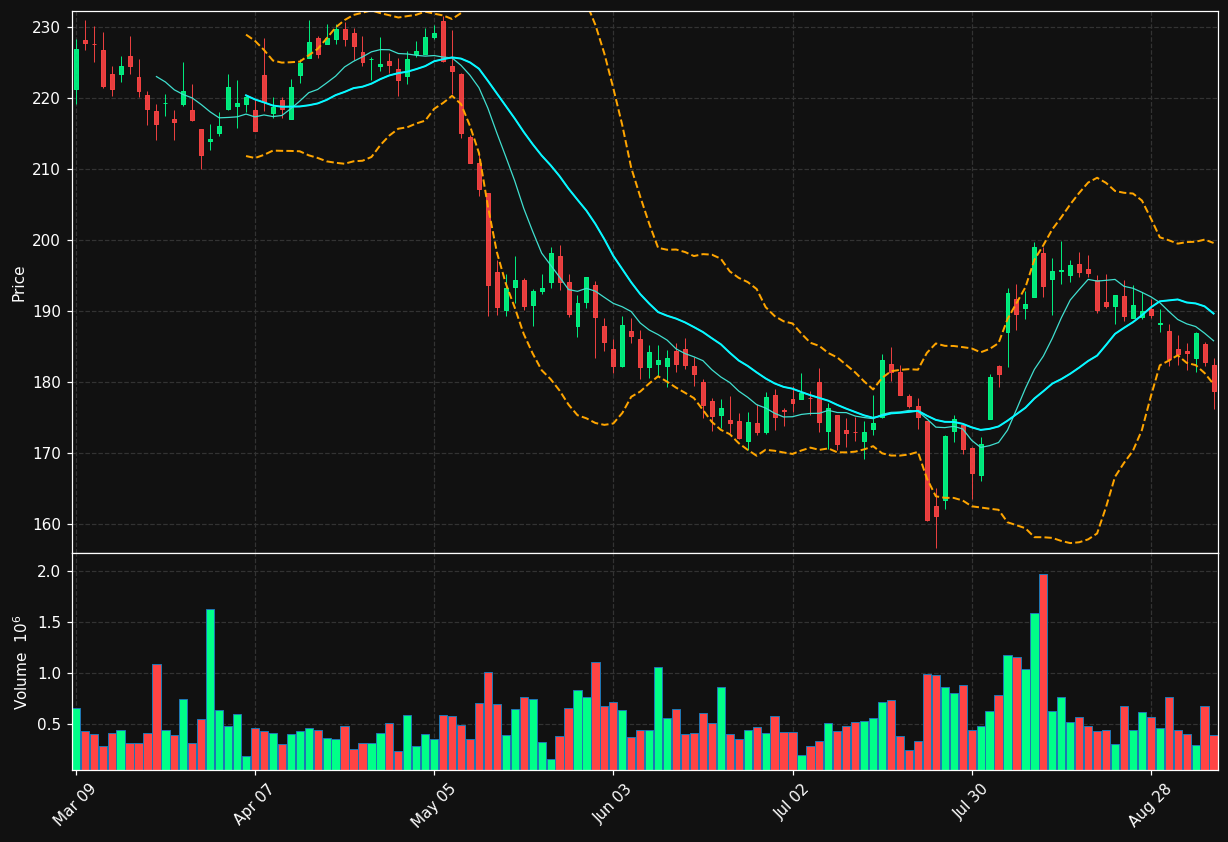Image resolution: width=1228 pixels, height=842 pixels.
Task: Click the "Jul 30" date label
Action: tap(972, 802)
